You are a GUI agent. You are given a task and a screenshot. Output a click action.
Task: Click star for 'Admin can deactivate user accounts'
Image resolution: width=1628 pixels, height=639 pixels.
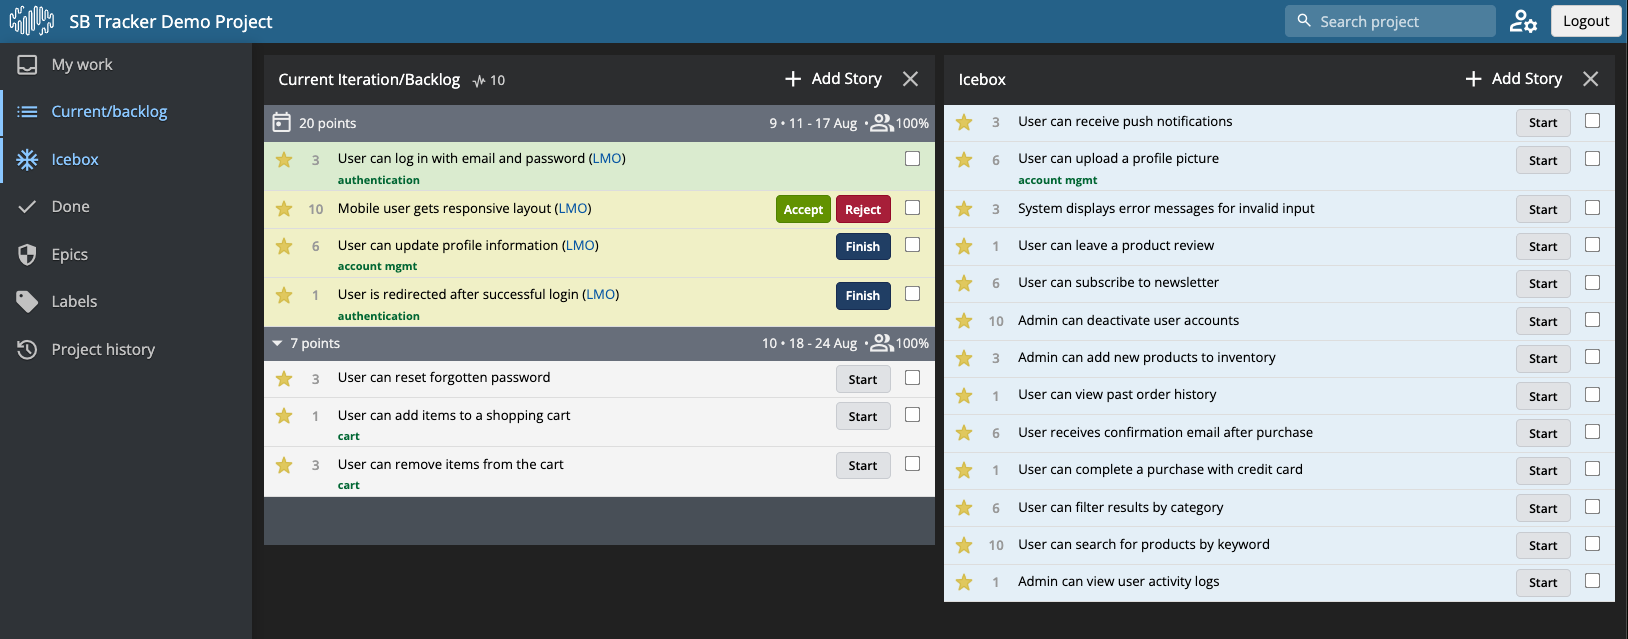[964, 321]
